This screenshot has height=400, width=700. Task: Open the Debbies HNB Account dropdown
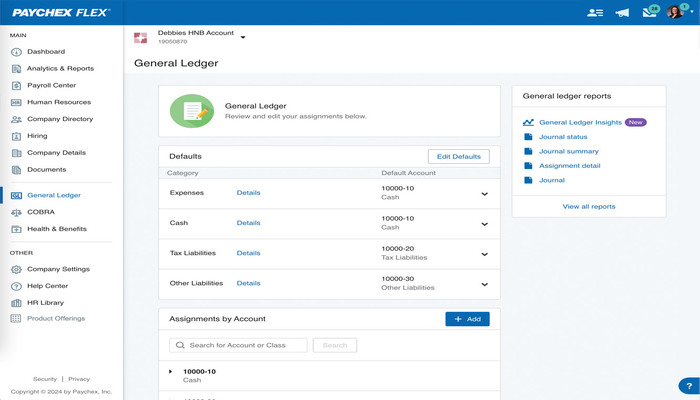click(x=243, y=38)
